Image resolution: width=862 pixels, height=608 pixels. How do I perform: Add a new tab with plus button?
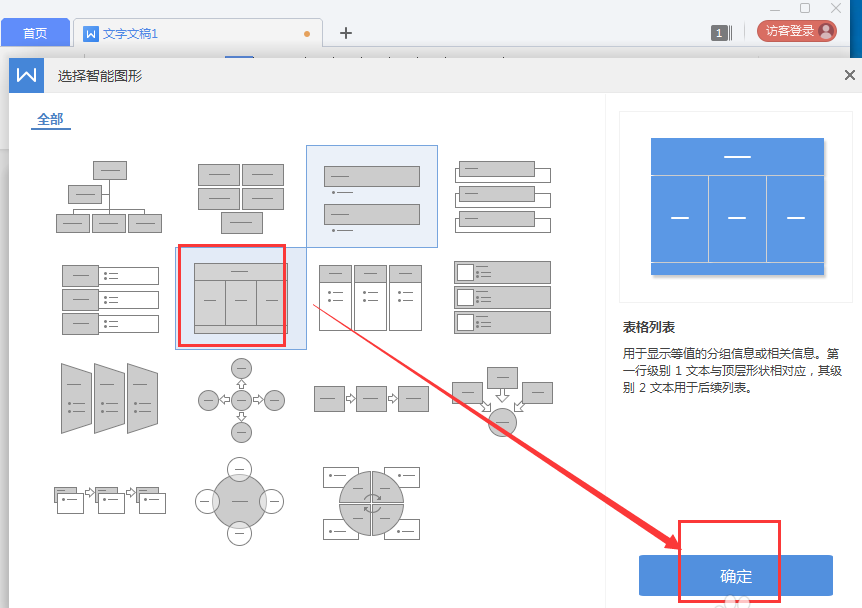click(346, 33)
